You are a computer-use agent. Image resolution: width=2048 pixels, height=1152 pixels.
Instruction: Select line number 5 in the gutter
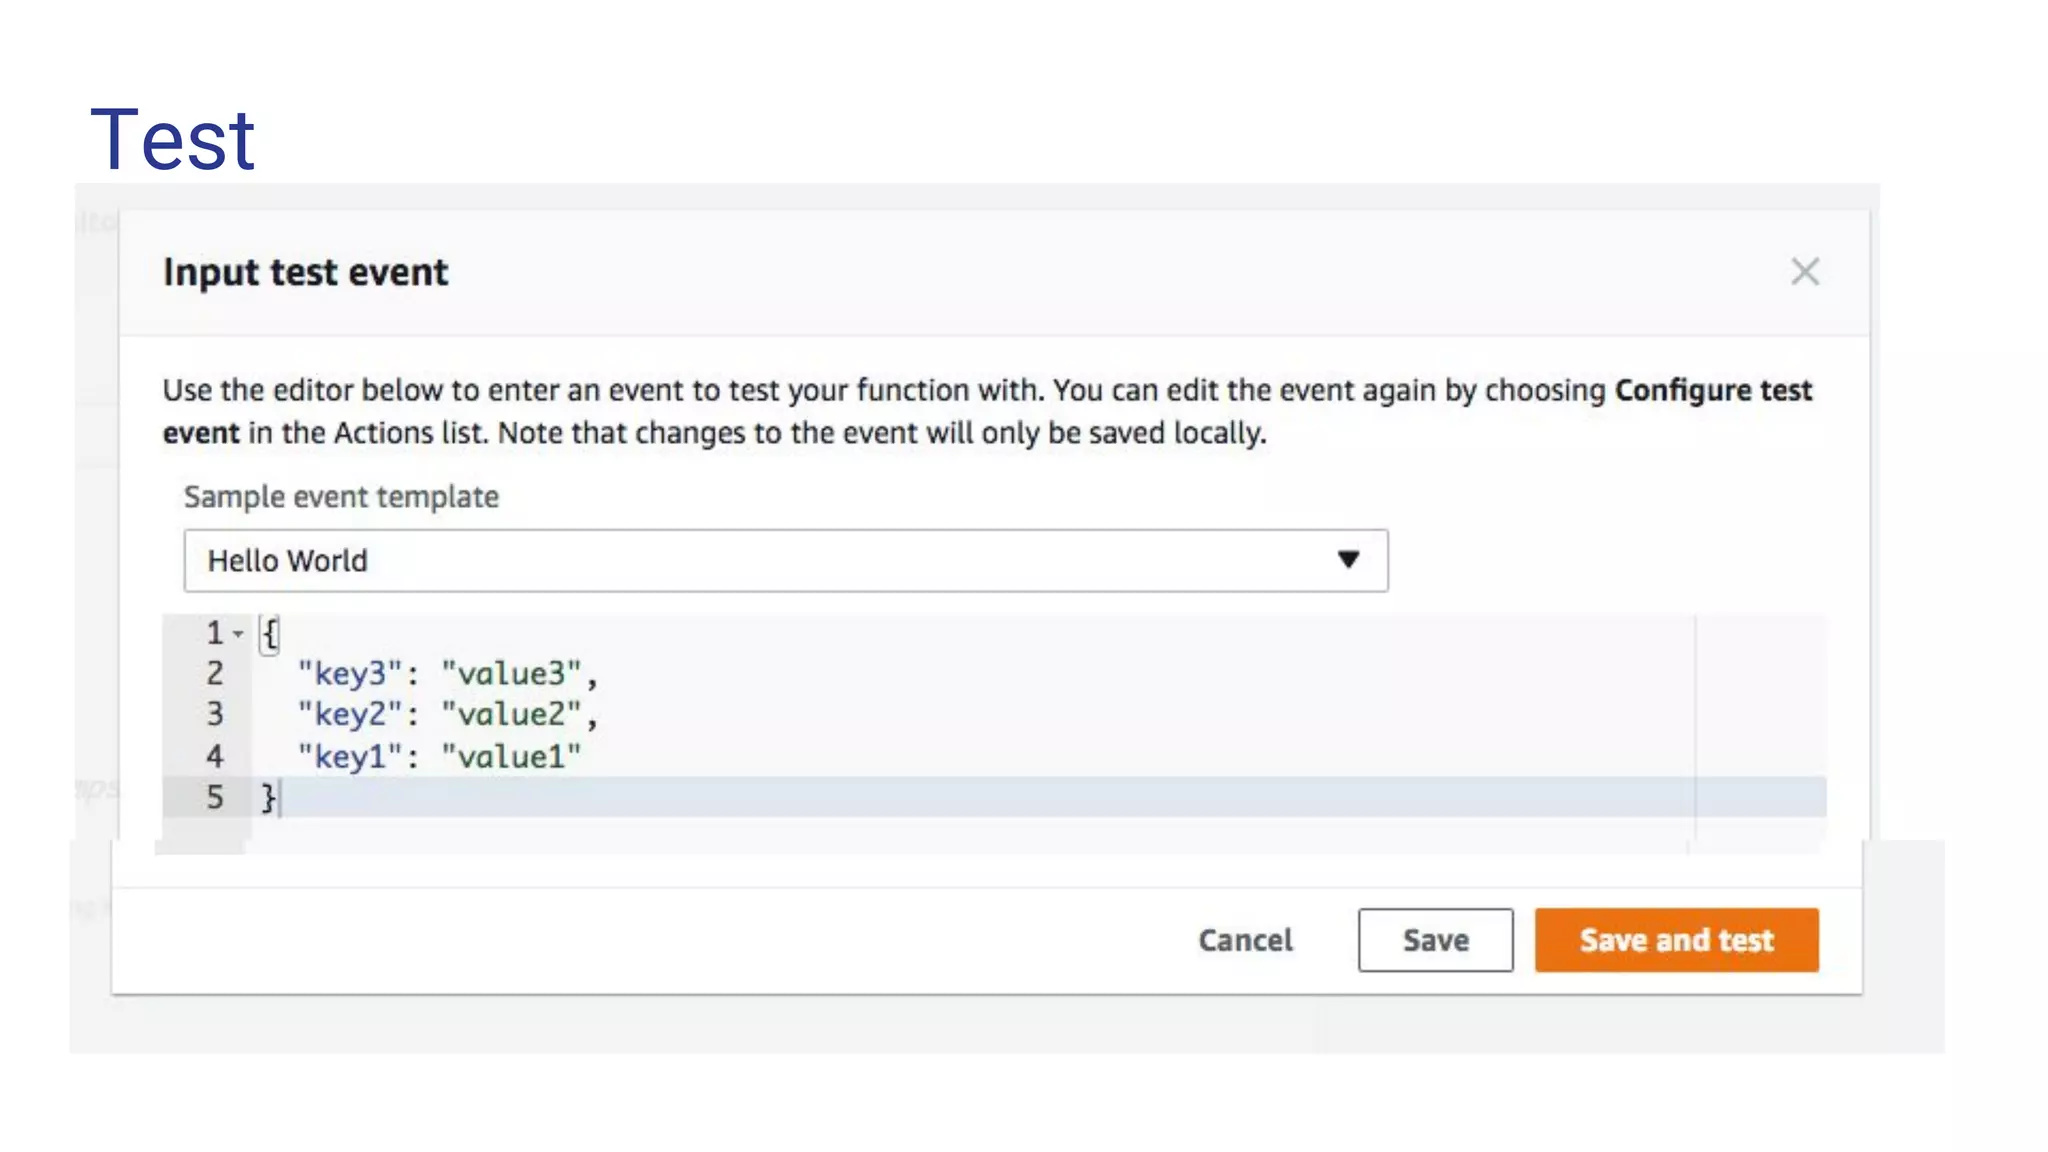215,798
